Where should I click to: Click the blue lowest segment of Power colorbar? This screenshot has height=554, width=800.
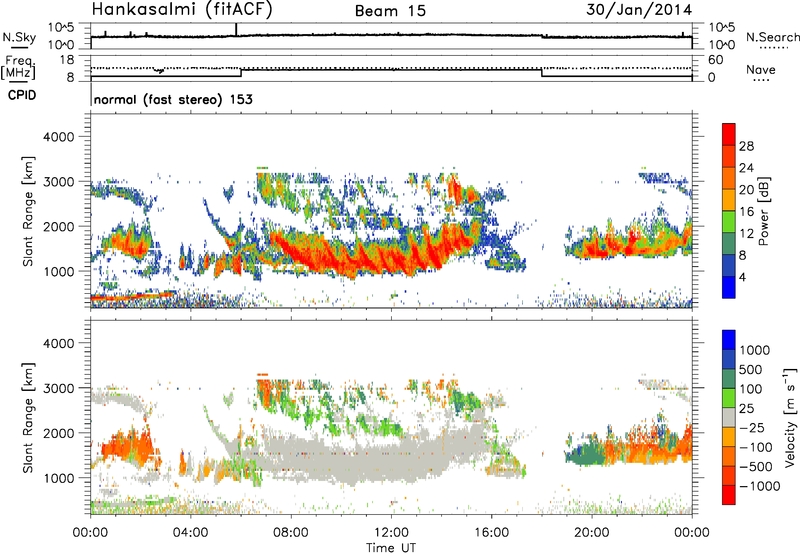[729, 287]
